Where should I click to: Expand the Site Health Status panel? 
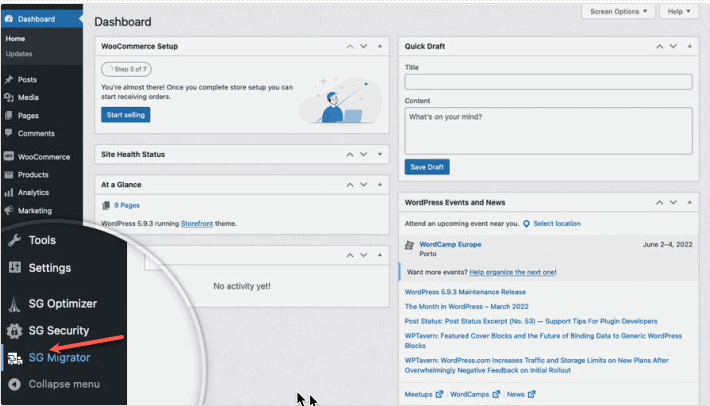tap(380, 154)
